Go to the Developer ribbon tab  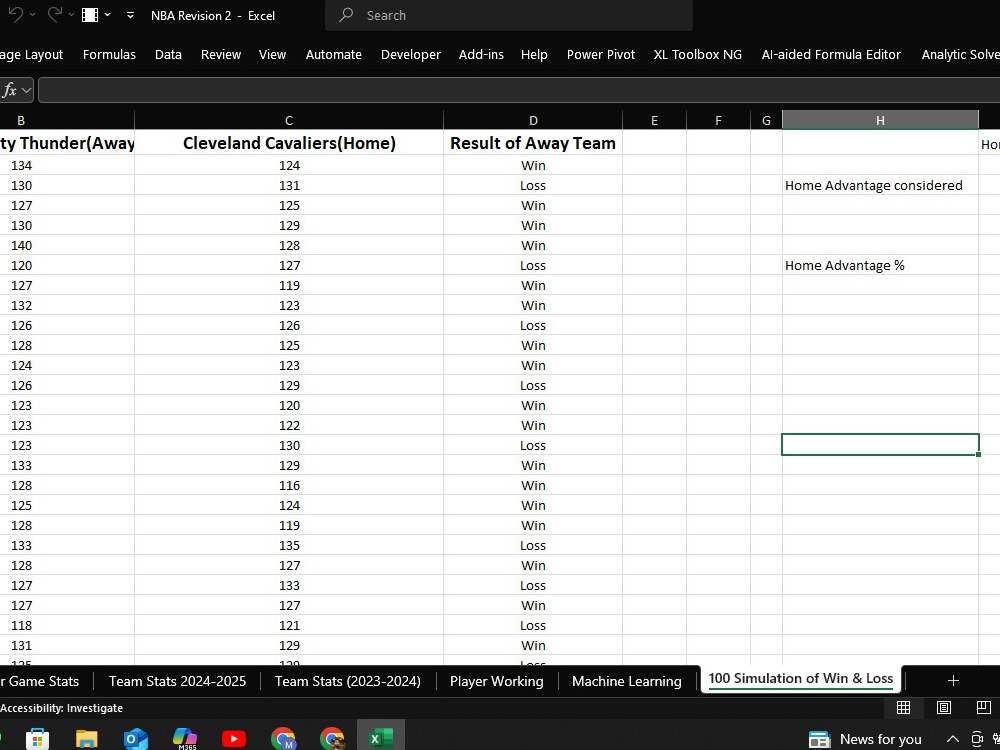[x=411, y=55]
